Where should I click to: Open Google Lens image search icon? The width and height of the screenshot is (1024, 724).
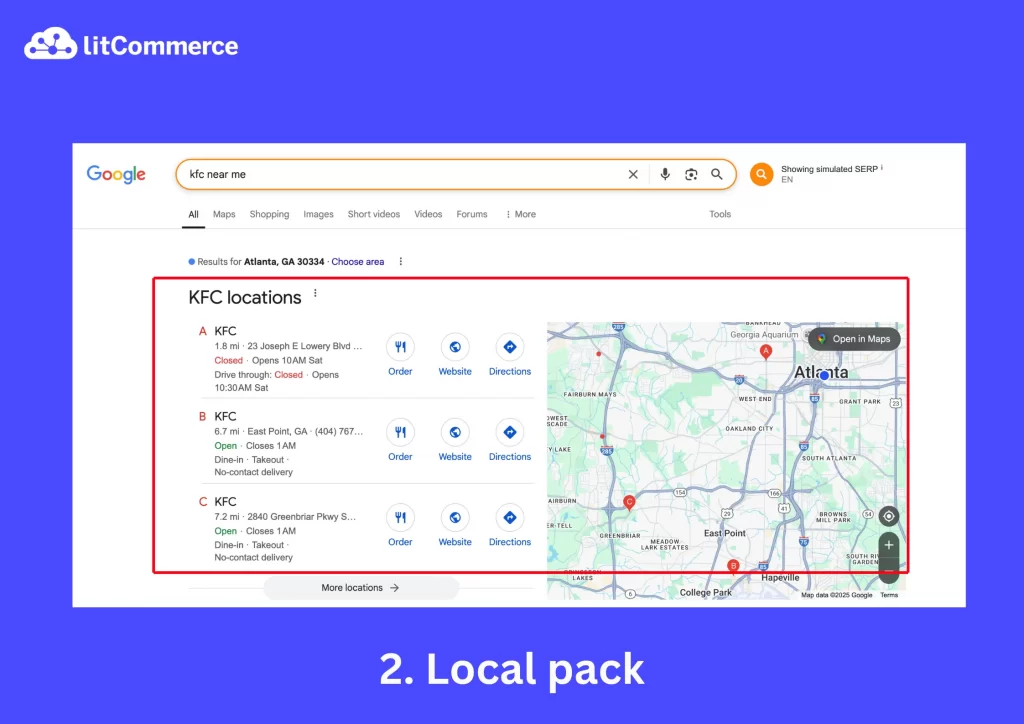(x=691, y=174)
